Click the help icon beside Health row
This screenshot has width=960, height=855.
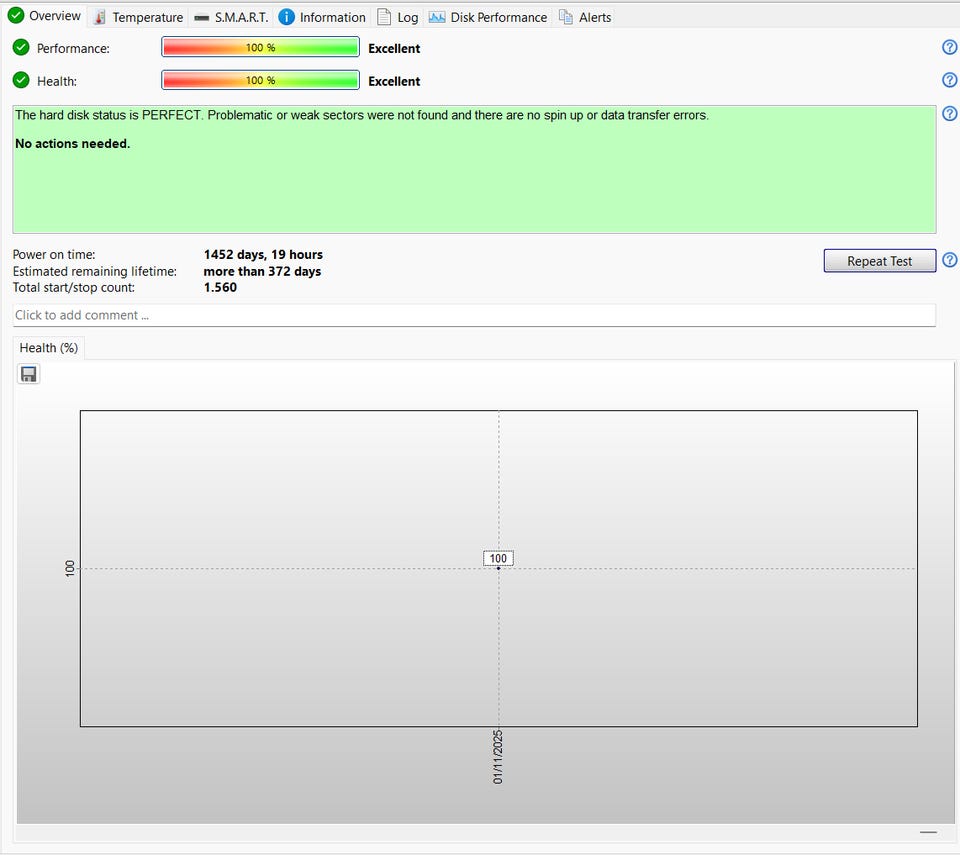click(949, 81)
